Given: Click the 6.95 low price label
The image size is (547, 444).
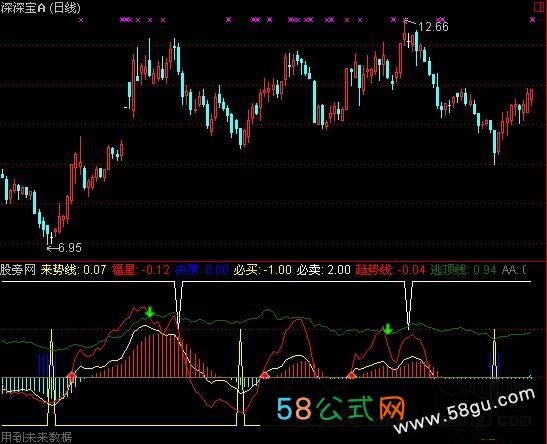Looking at the screenshot, I should pyautogui.click(x=70, y=248).
